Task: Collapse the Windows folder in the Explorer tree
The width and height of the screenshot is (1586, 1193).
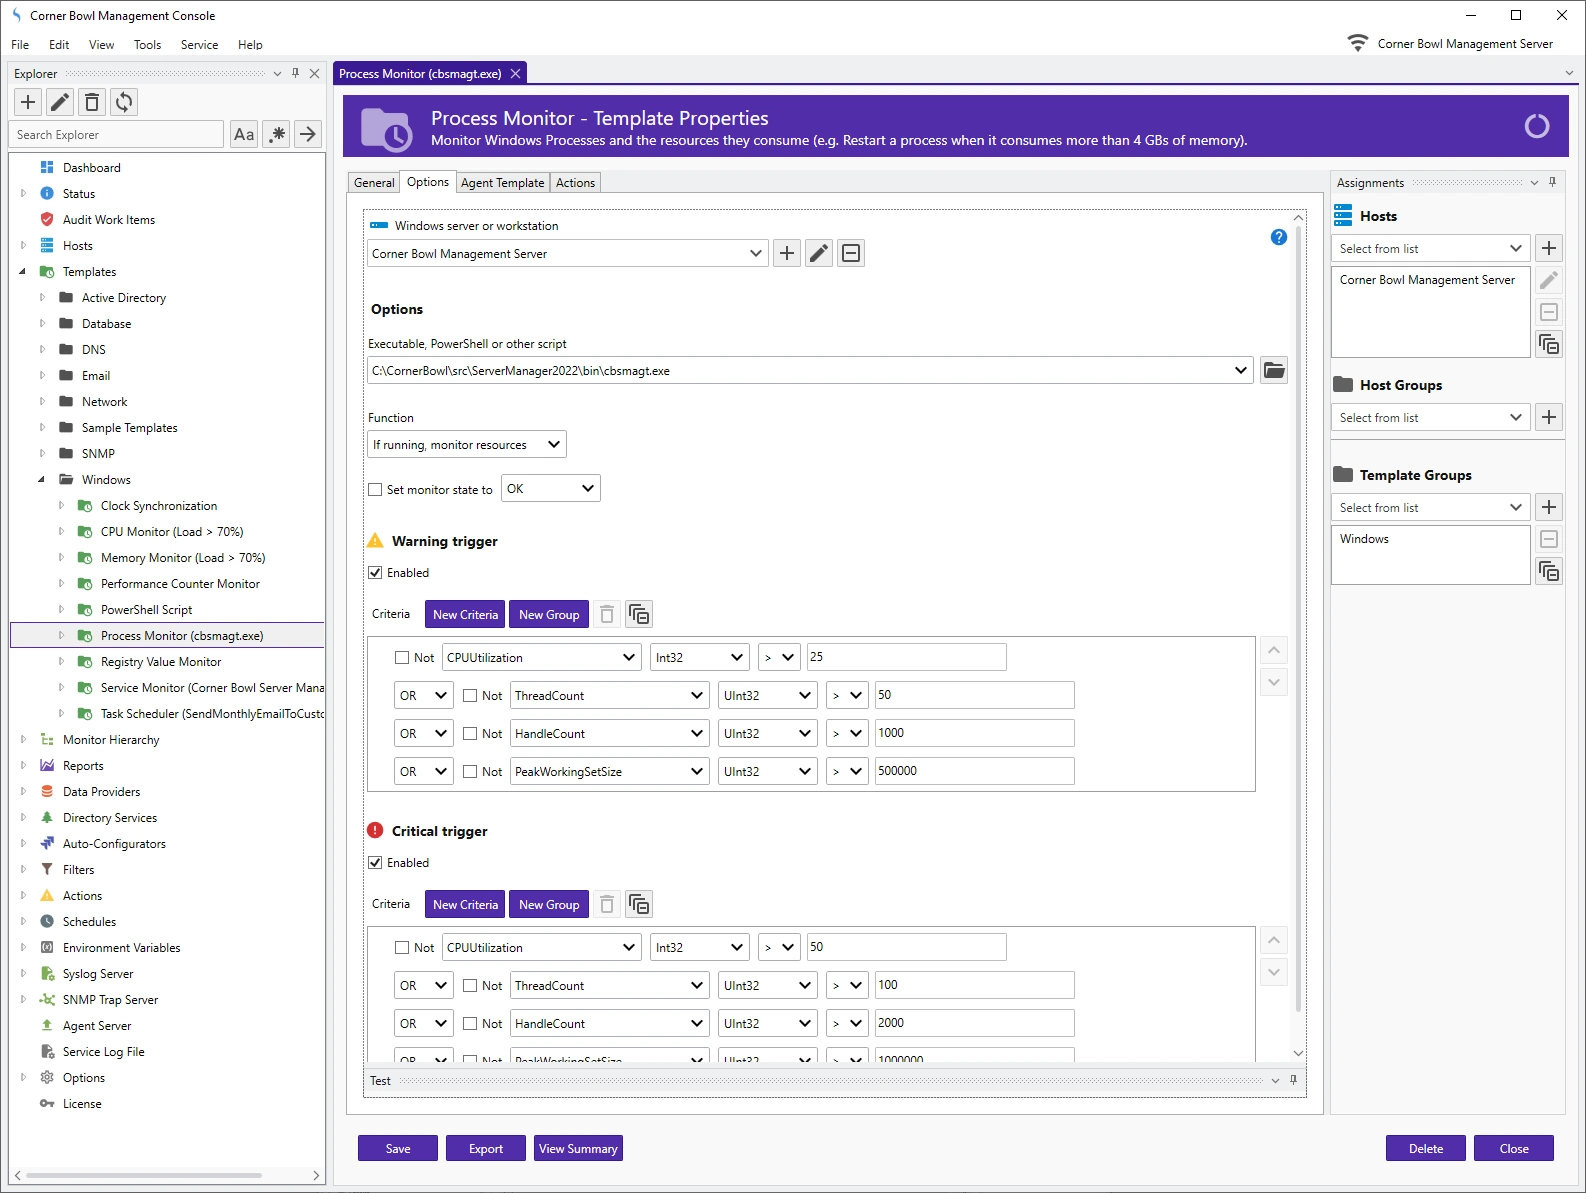Action: (41, 480)
